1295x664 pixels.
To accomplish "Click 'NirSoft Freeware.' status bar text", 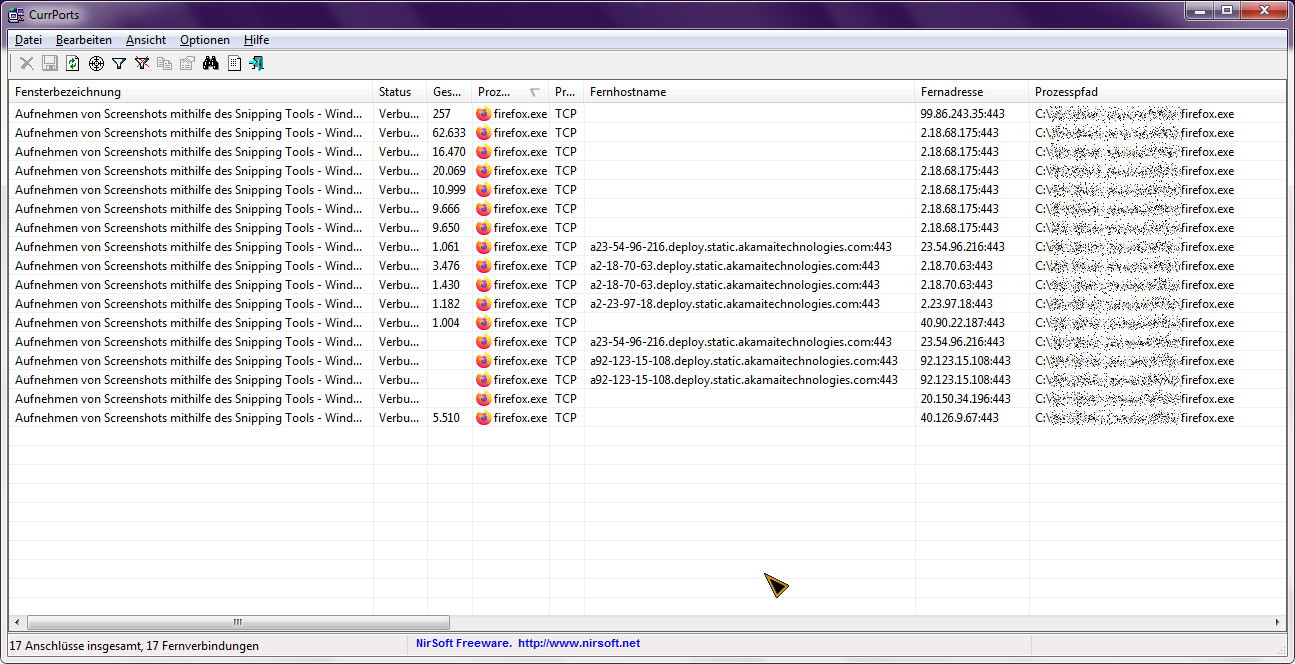I will point(464,644).
